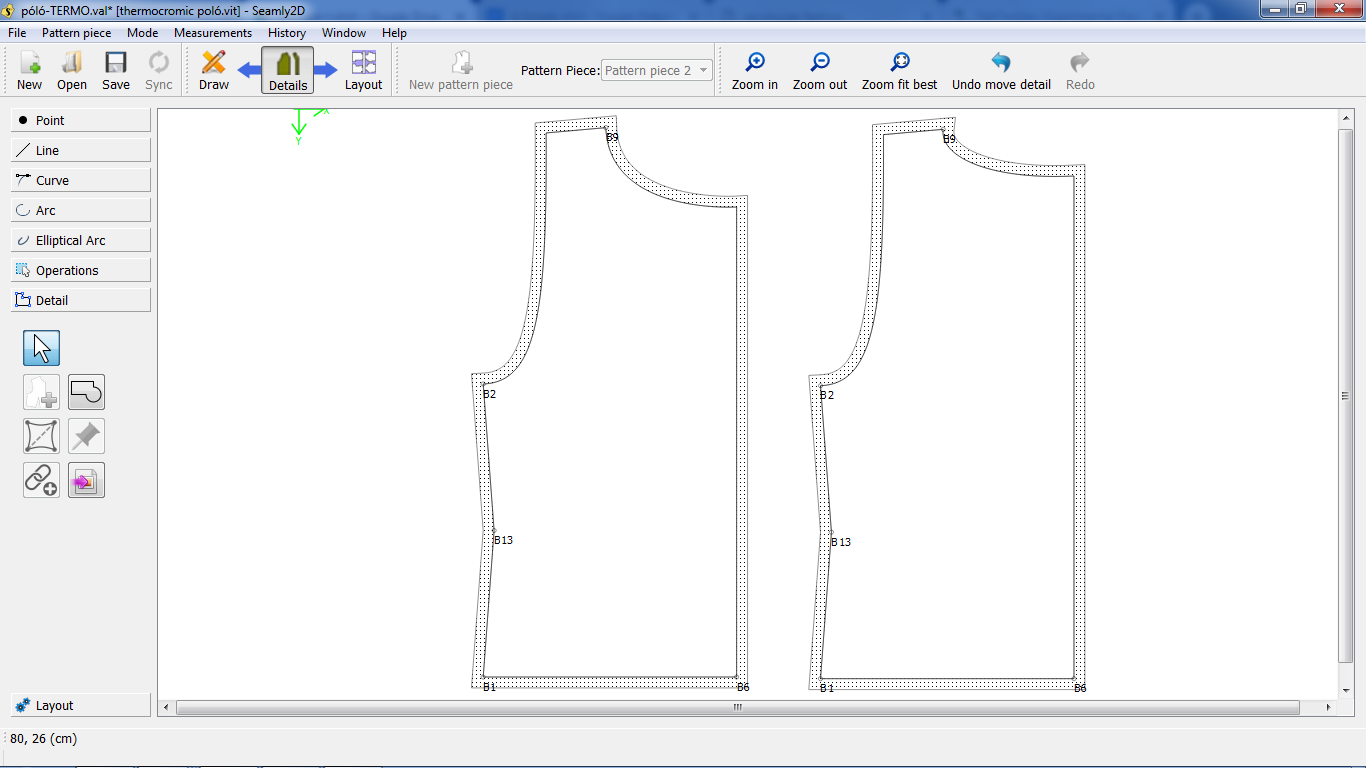
Task: Save the pattern file
Action: (x=116, y=71)
